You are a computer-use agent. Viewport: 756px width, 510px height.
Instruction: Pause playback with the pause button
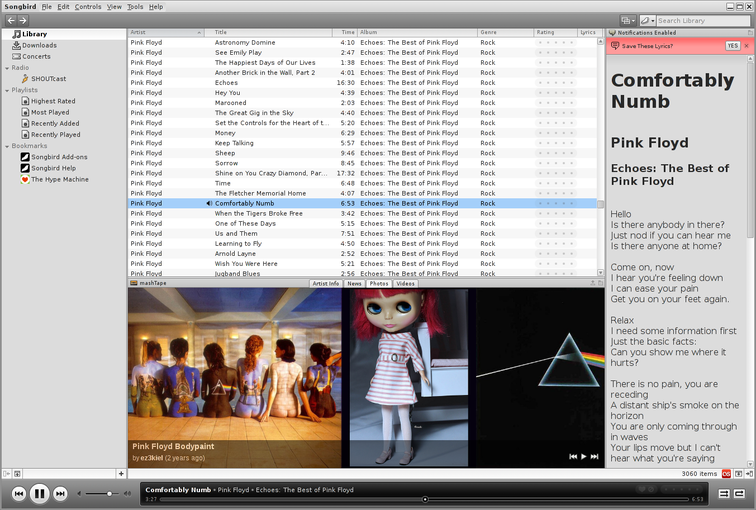click(x=39, y=493)
